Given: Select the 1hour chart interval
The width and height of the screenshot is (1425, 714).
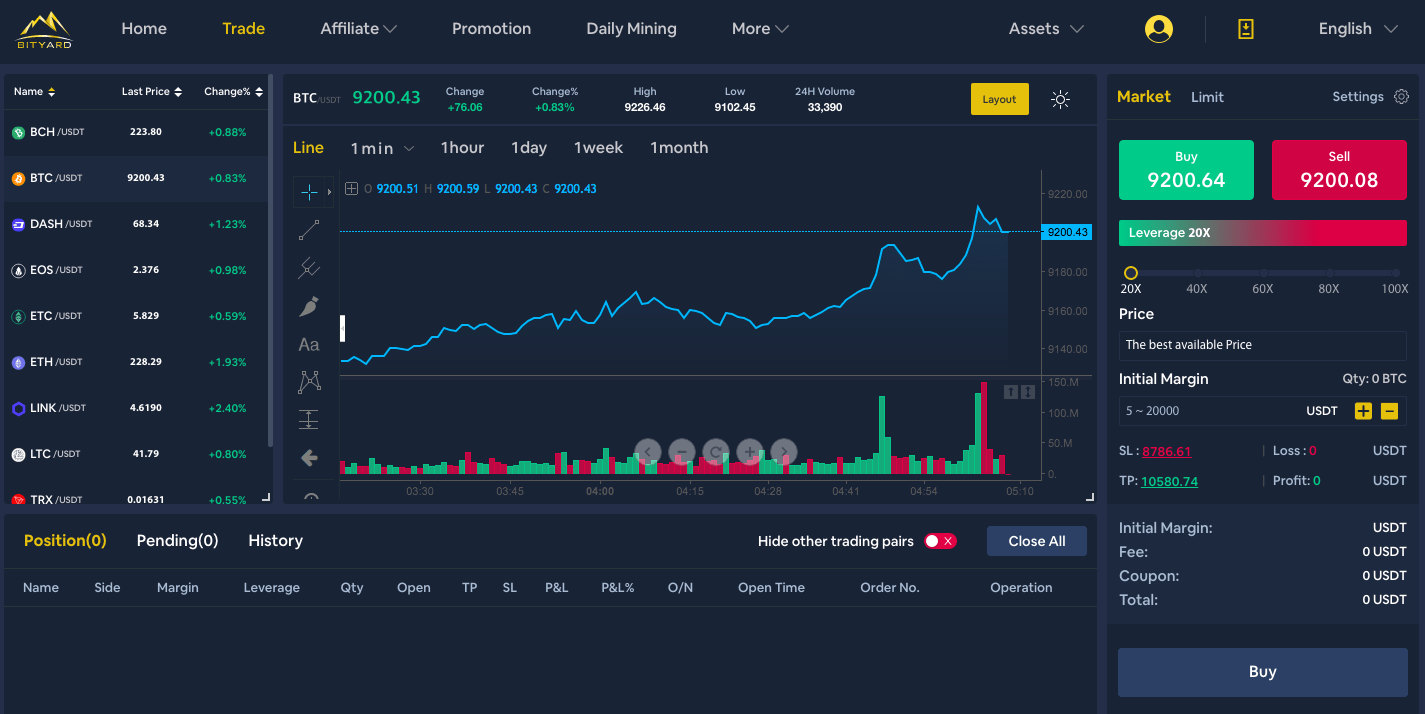Looking at the screenshot, I should pyautogui.click(x=462, y=148).
